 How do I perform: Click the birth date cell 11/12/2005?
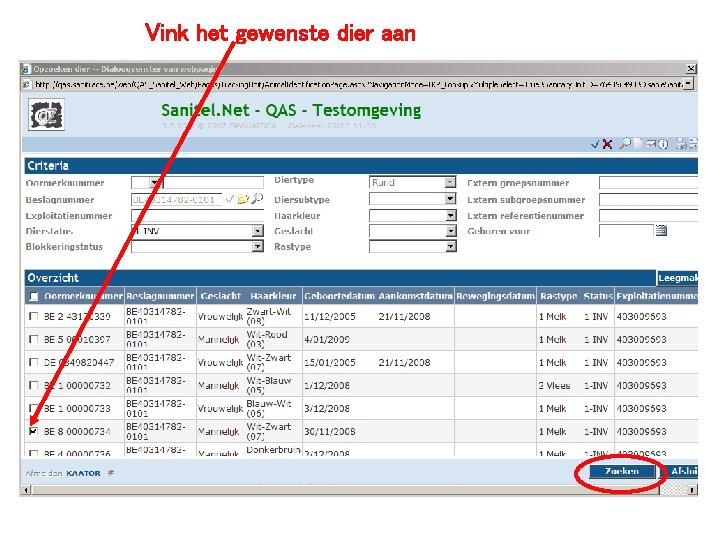coord(330,316)
